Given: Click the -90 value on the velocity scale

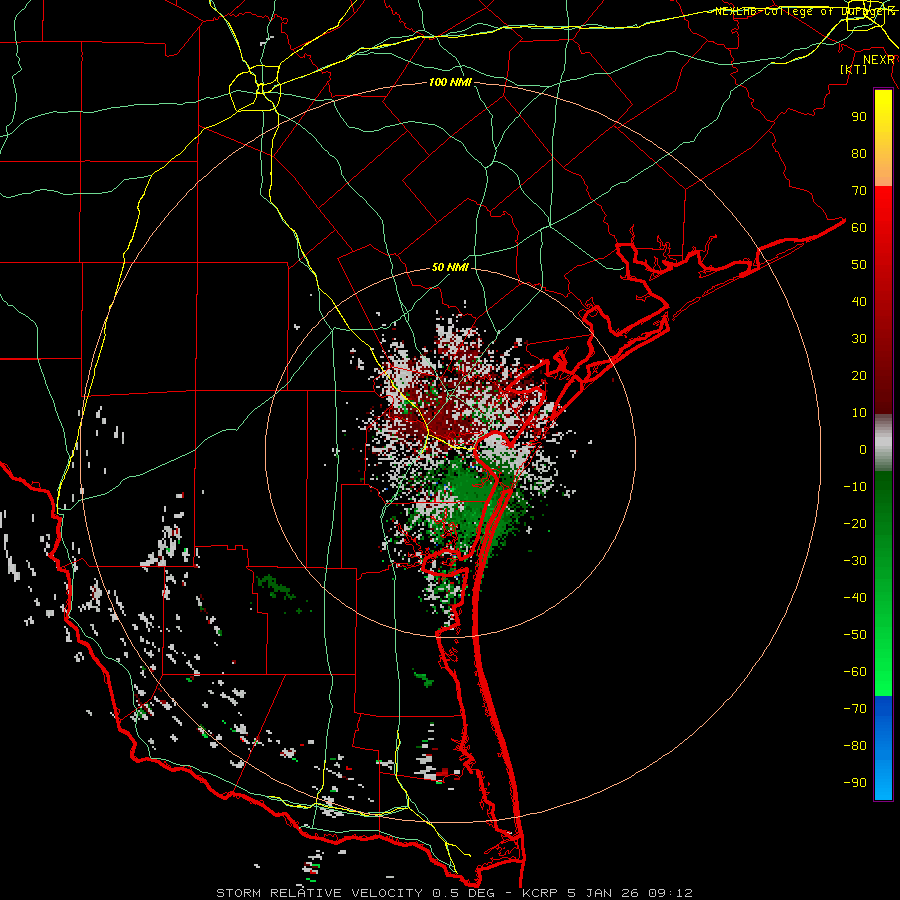Looking at the screenshot, I should coord(855,783).
